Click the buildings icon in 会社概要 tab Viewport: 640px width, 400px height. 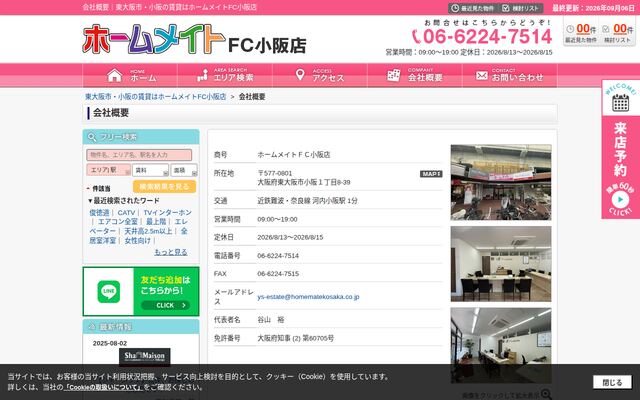[393, 75]
